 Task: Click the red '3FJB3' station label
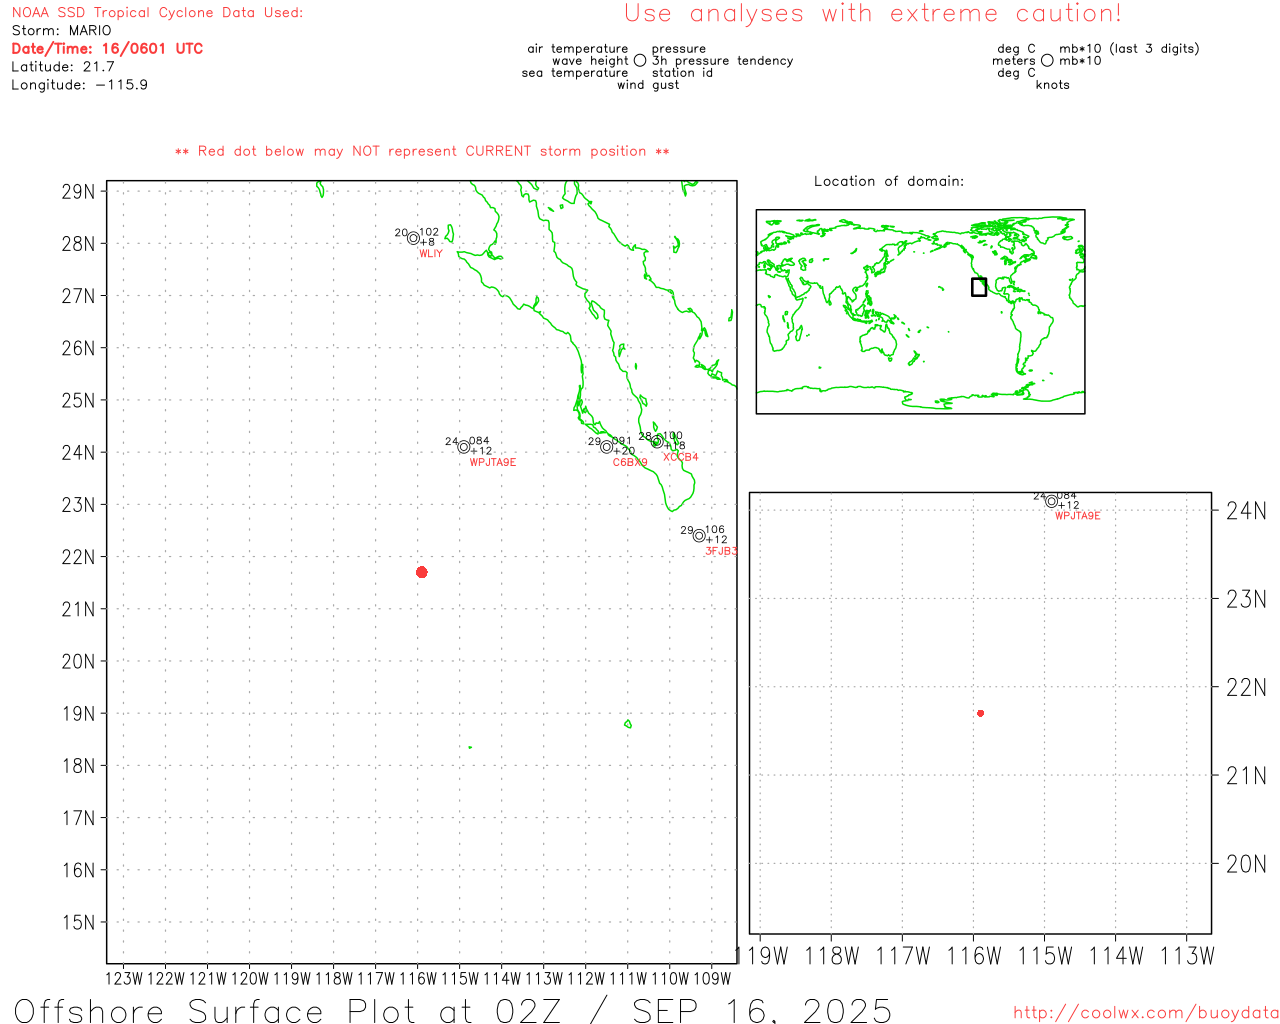tap(721, 552)
